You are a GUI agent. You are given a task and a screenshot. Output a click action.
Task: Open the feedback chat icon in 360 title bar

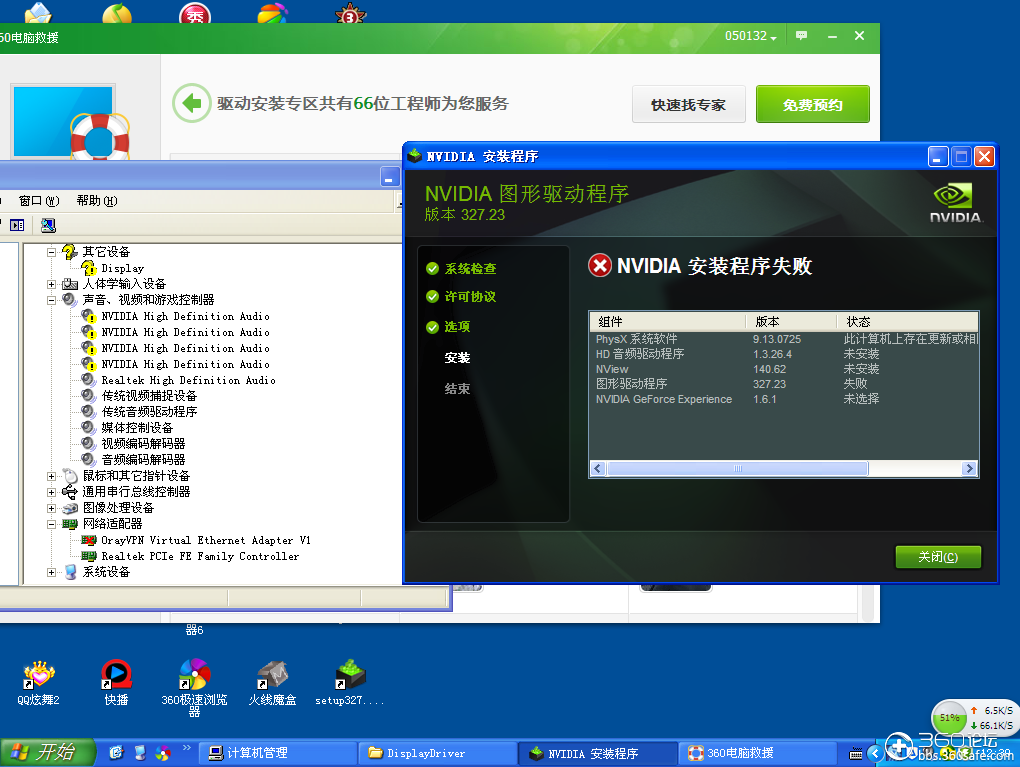pyautogui.click(x=801, y=36)
